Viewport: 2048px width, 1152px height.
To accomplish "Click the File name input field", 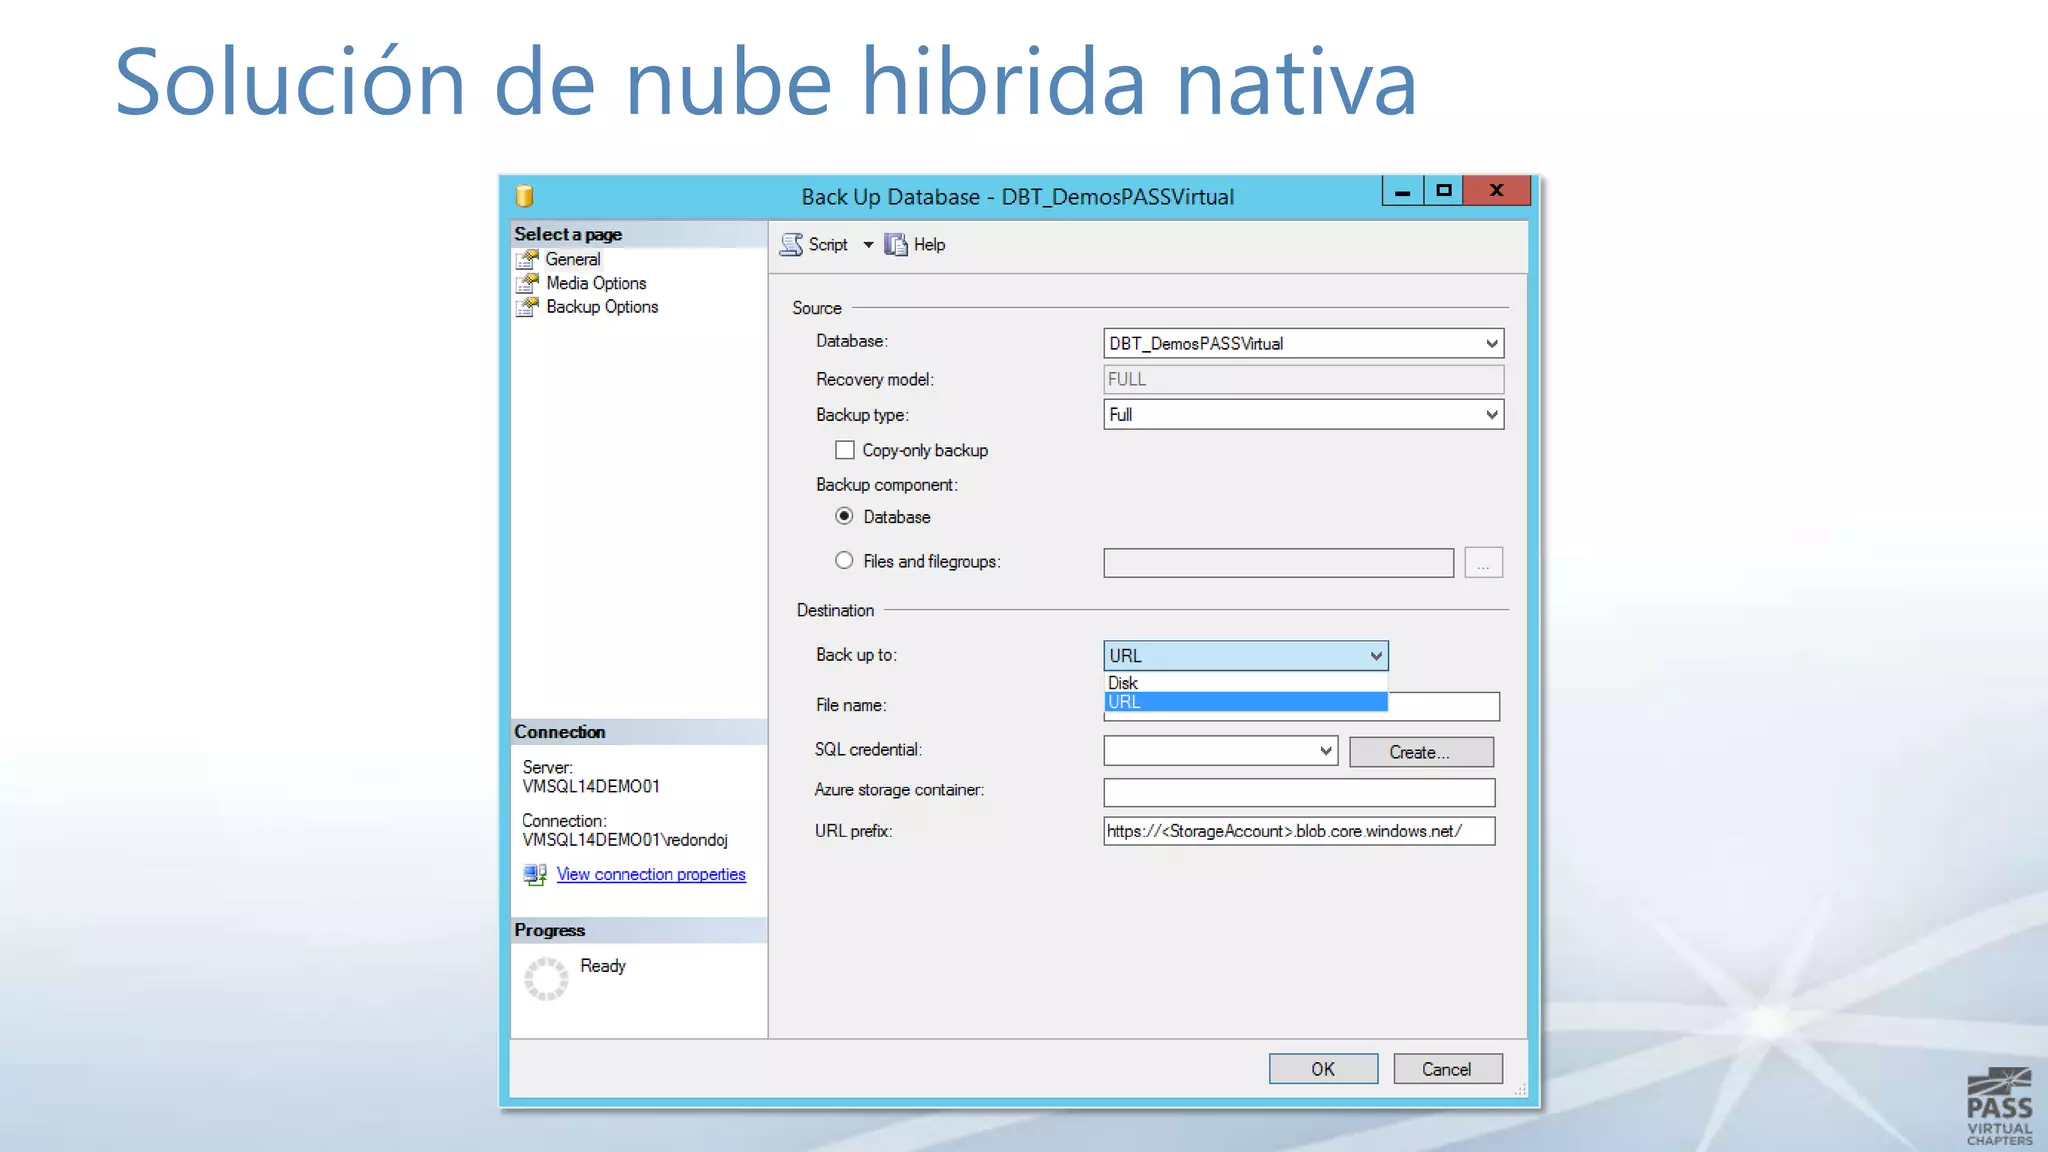I will (1444, 706).
